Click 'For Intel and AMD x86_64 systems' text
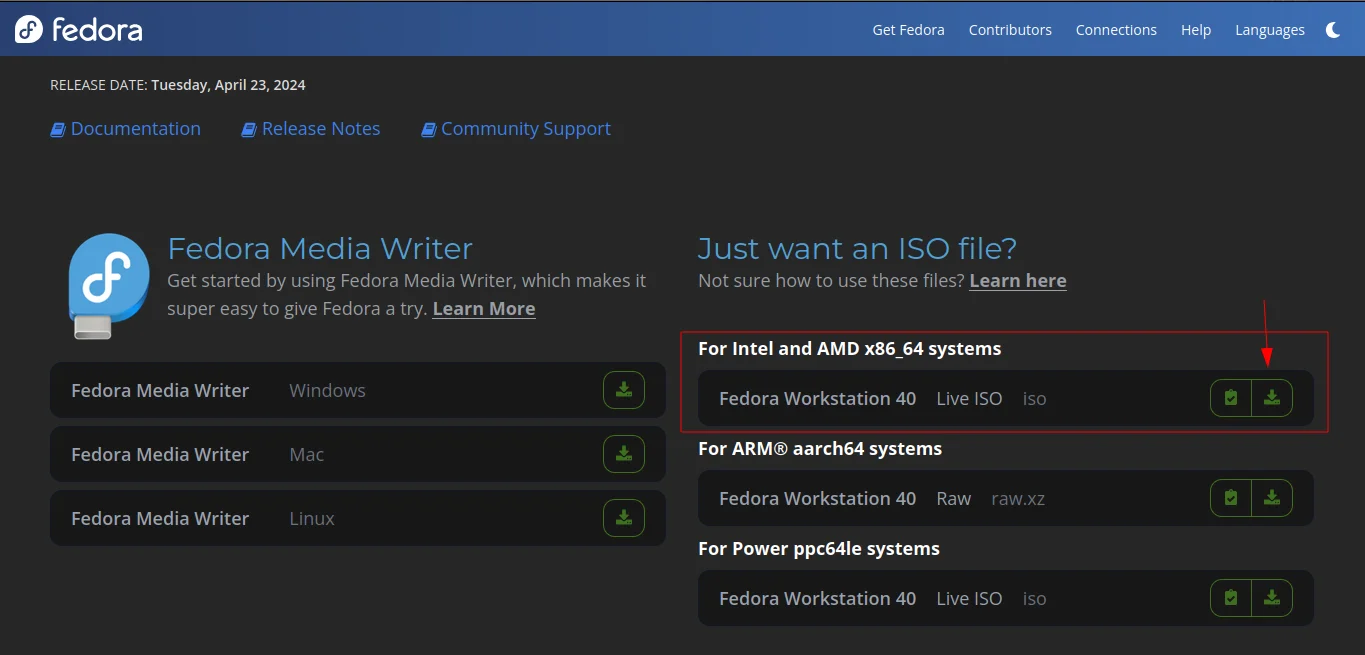This screenshot has width=1365, height=655. [850, 349]
